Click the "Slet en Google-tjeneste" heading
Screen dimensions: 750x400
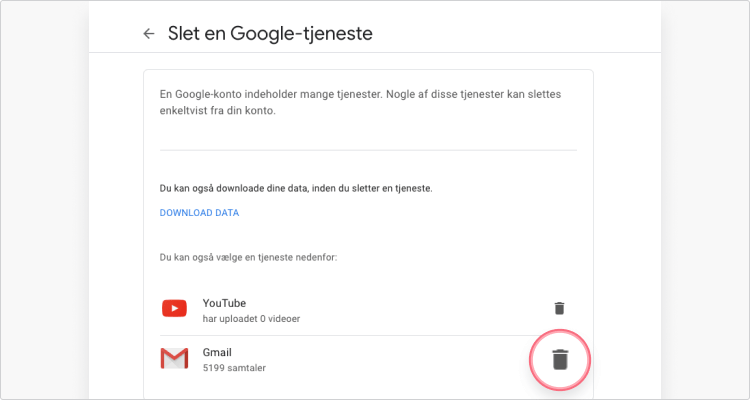pos(270,33)
